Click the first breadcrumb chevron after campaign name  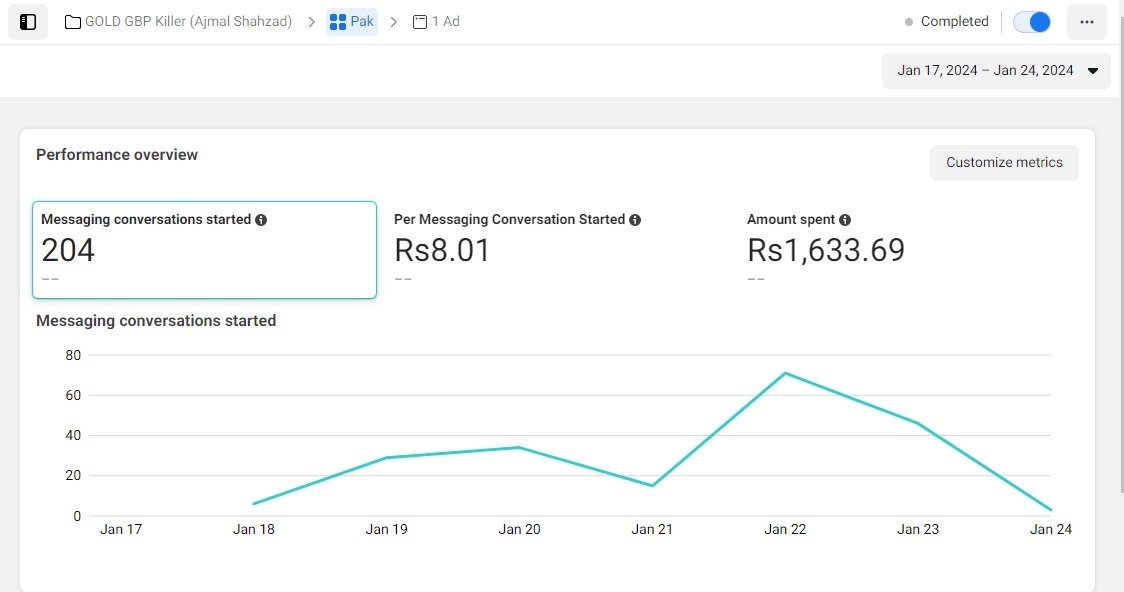coord(312,22)
